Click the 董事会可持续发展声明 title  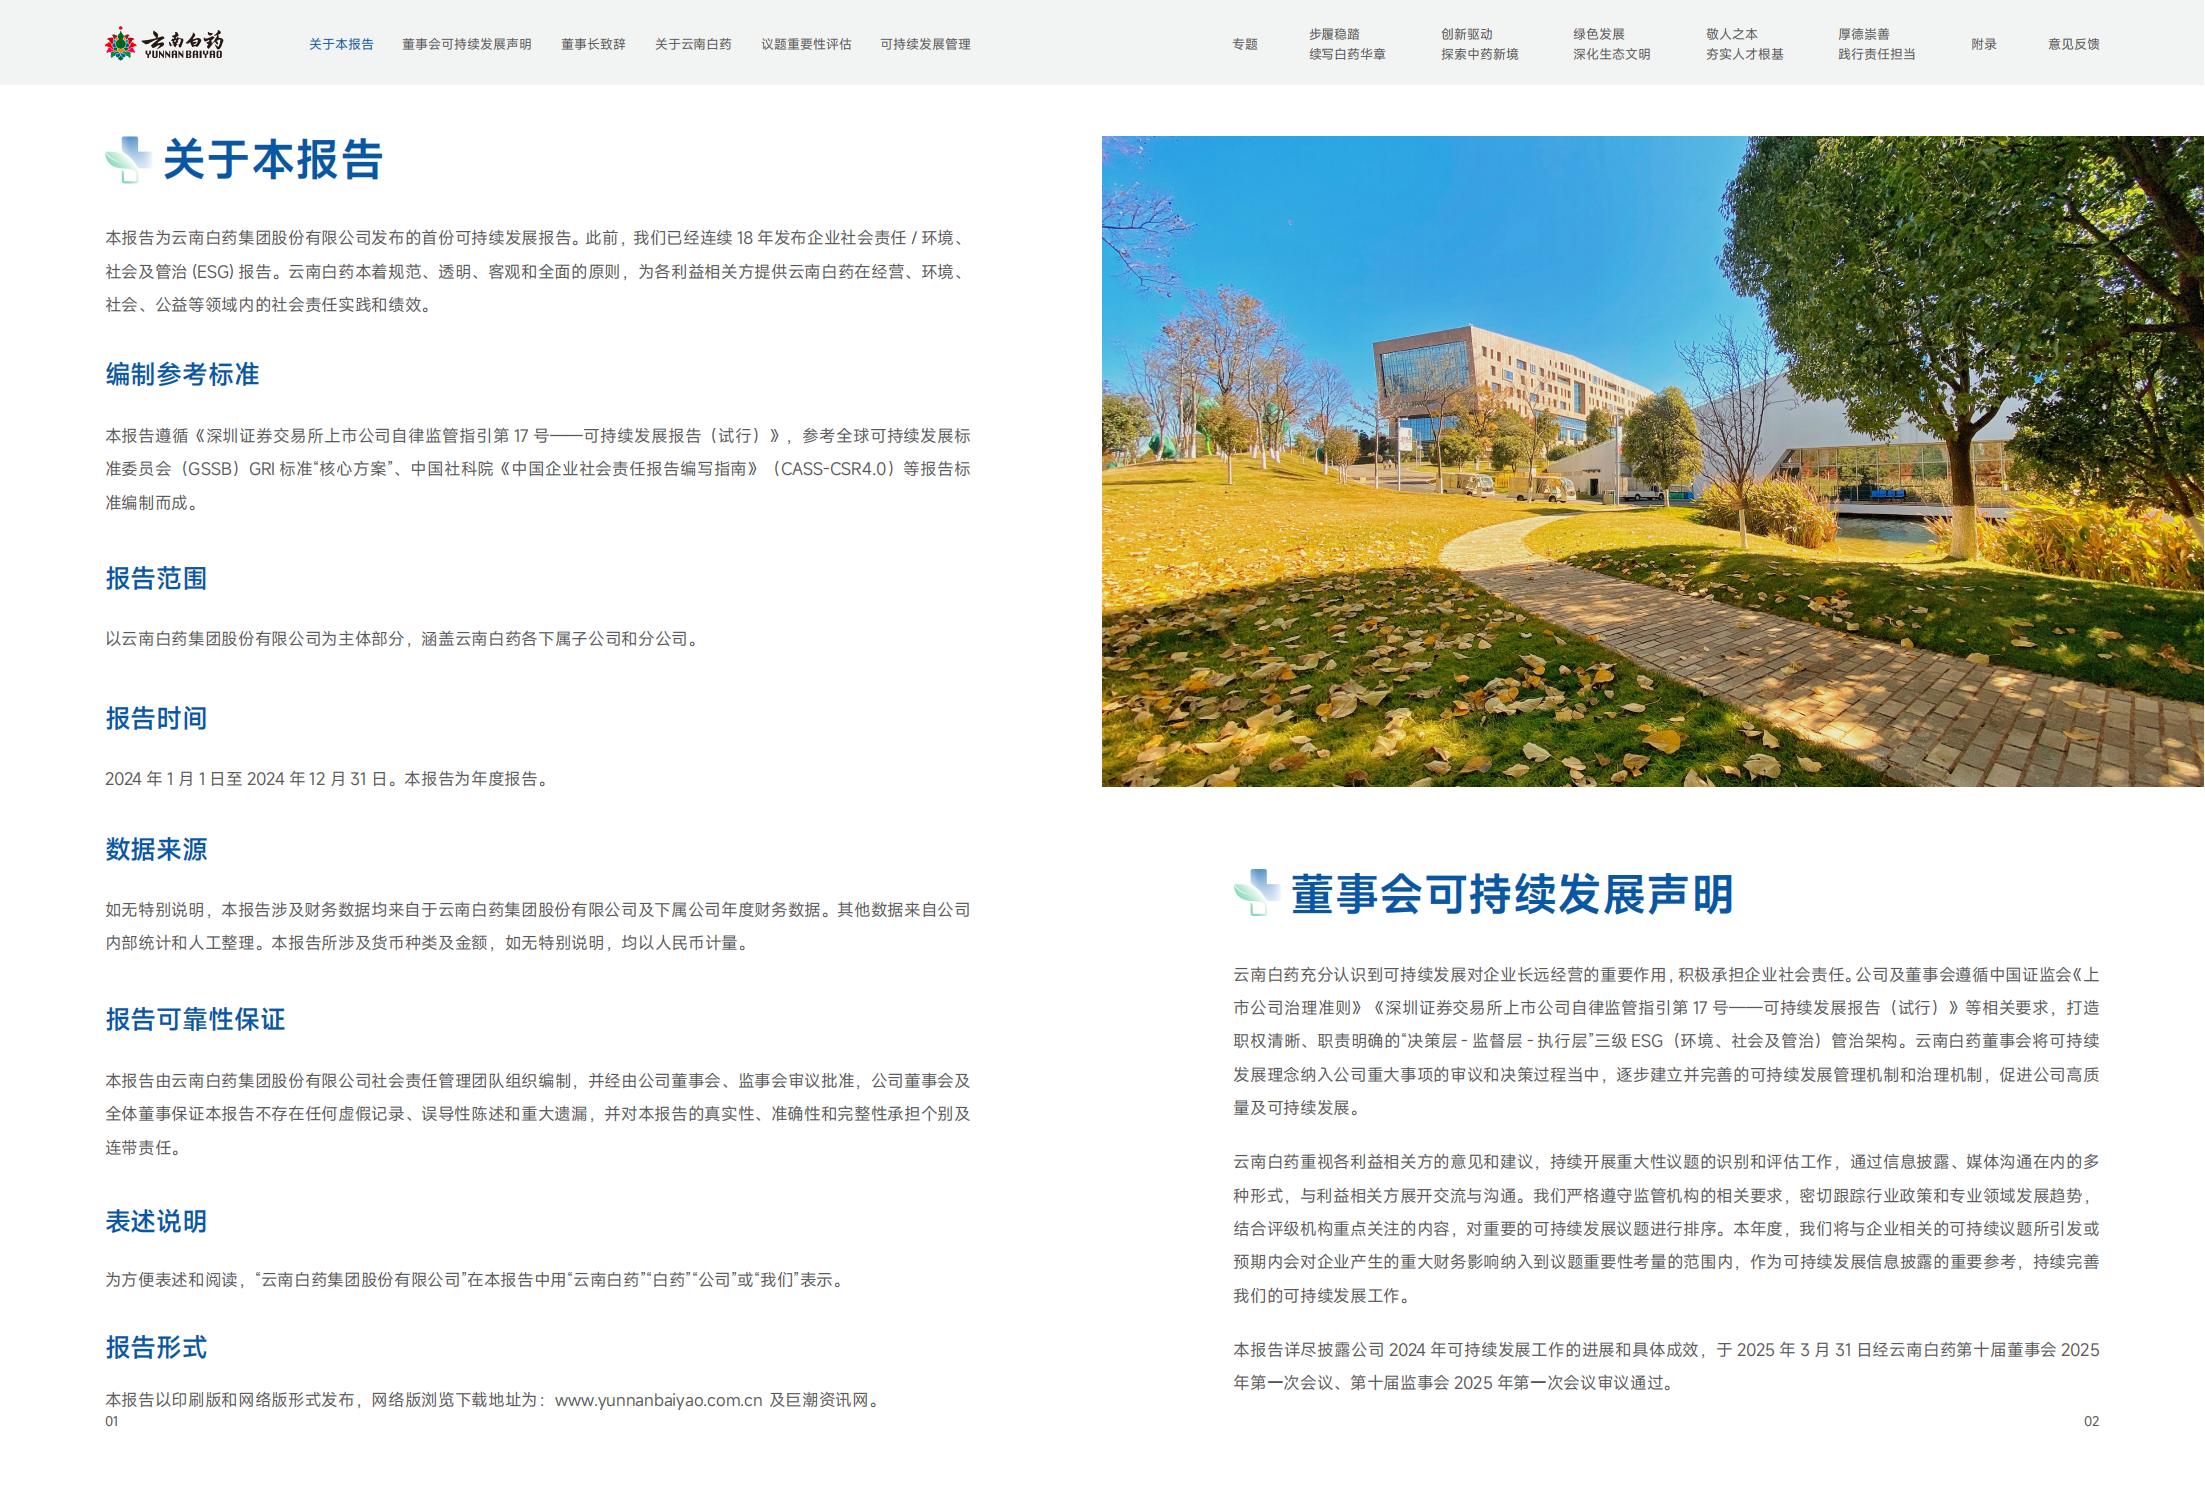1512,893
